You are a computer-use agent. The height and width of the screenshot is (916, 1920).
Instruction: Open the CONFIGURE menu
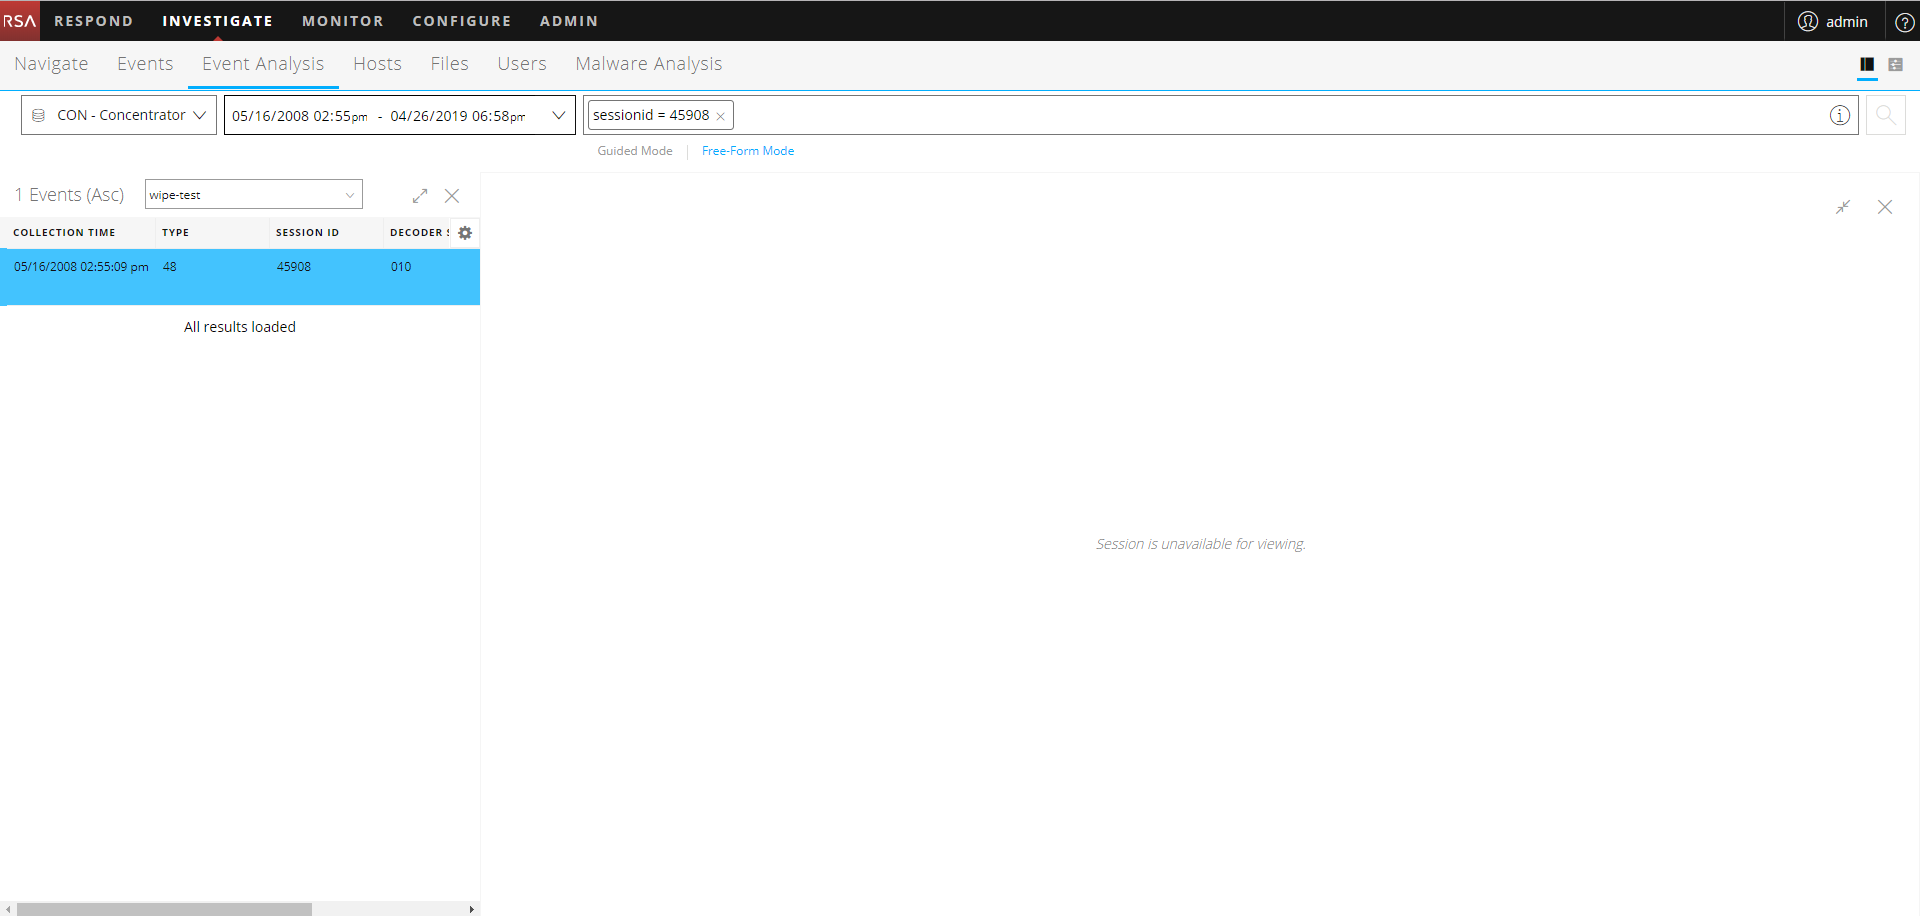pyautogui.click(x=462, y=20)
